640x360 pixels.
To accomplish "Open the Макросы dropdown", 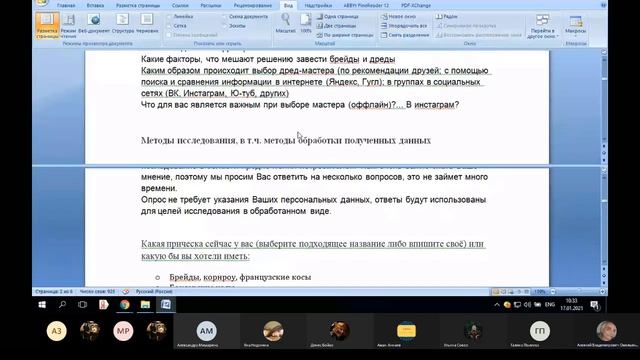I will click(x=576, y=25).
